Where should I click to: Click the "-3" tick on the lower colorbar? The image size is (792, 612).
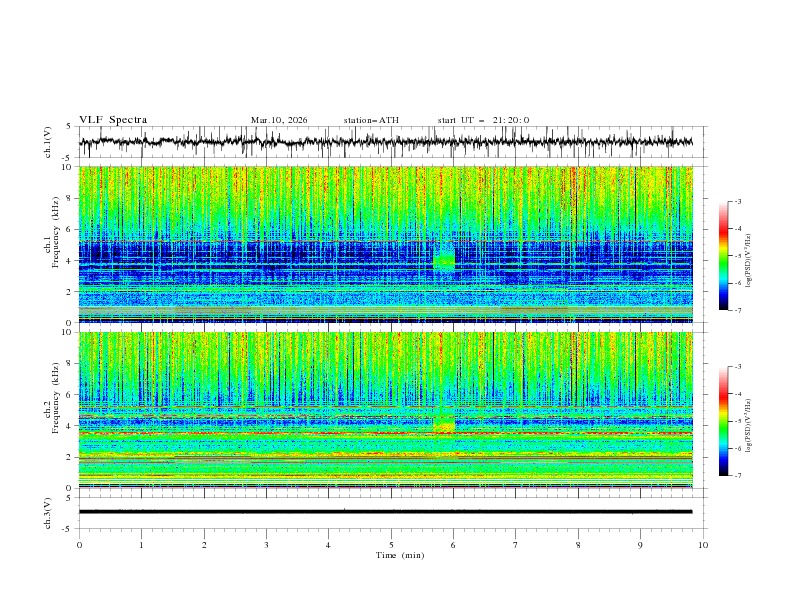(x=737, y=367)
